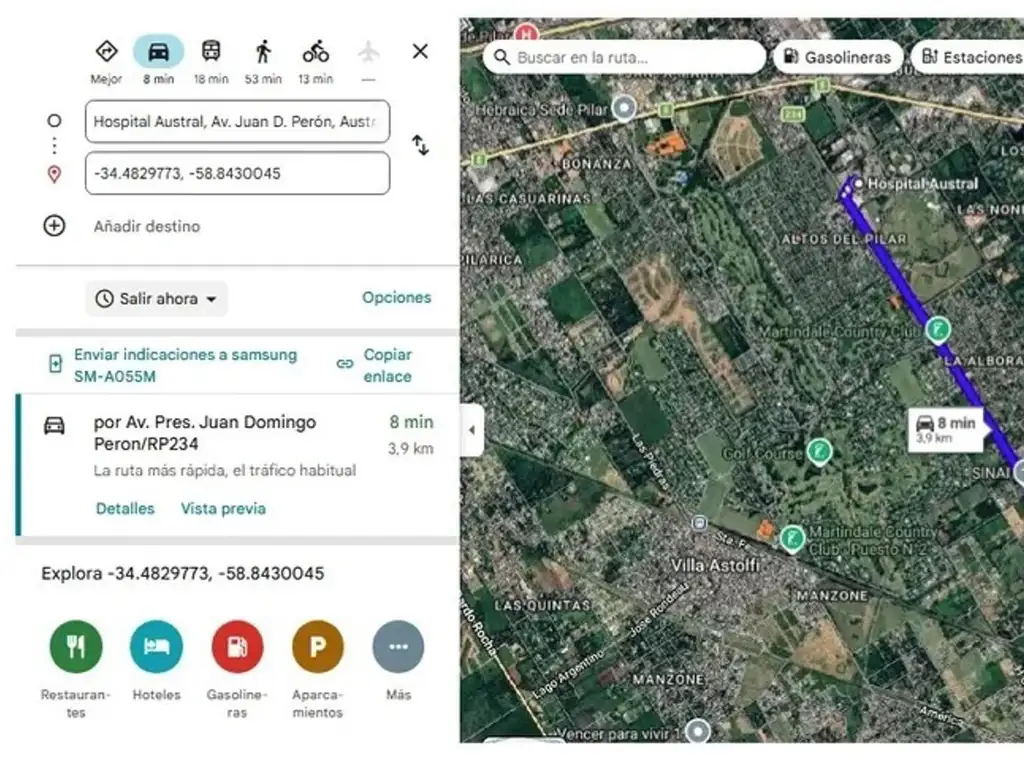Filter the map by Gasolineras chip
The image size is (1024, 768).
coord(838,57)
